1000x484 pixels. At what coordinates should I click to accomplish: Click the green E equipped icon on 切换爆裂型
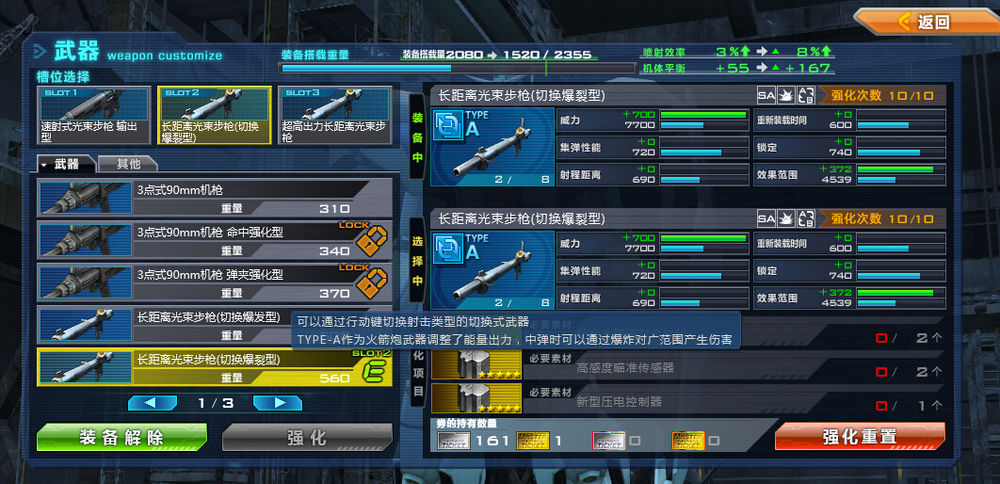(374, 370)
